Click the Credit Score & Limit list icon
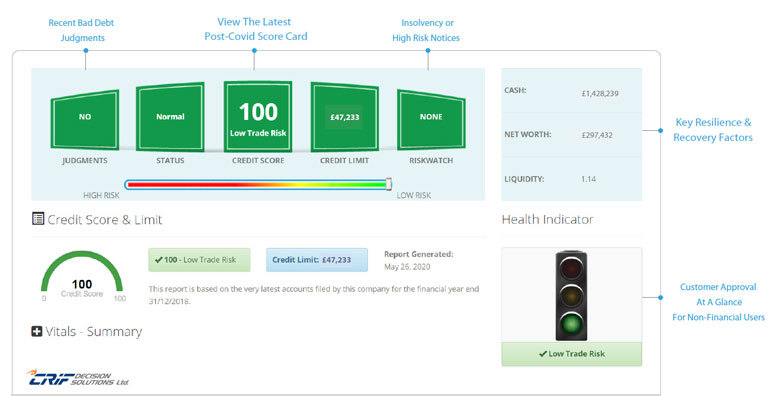Image resolution: width=780 pixels, height=396 pixels. coord(38,218)
